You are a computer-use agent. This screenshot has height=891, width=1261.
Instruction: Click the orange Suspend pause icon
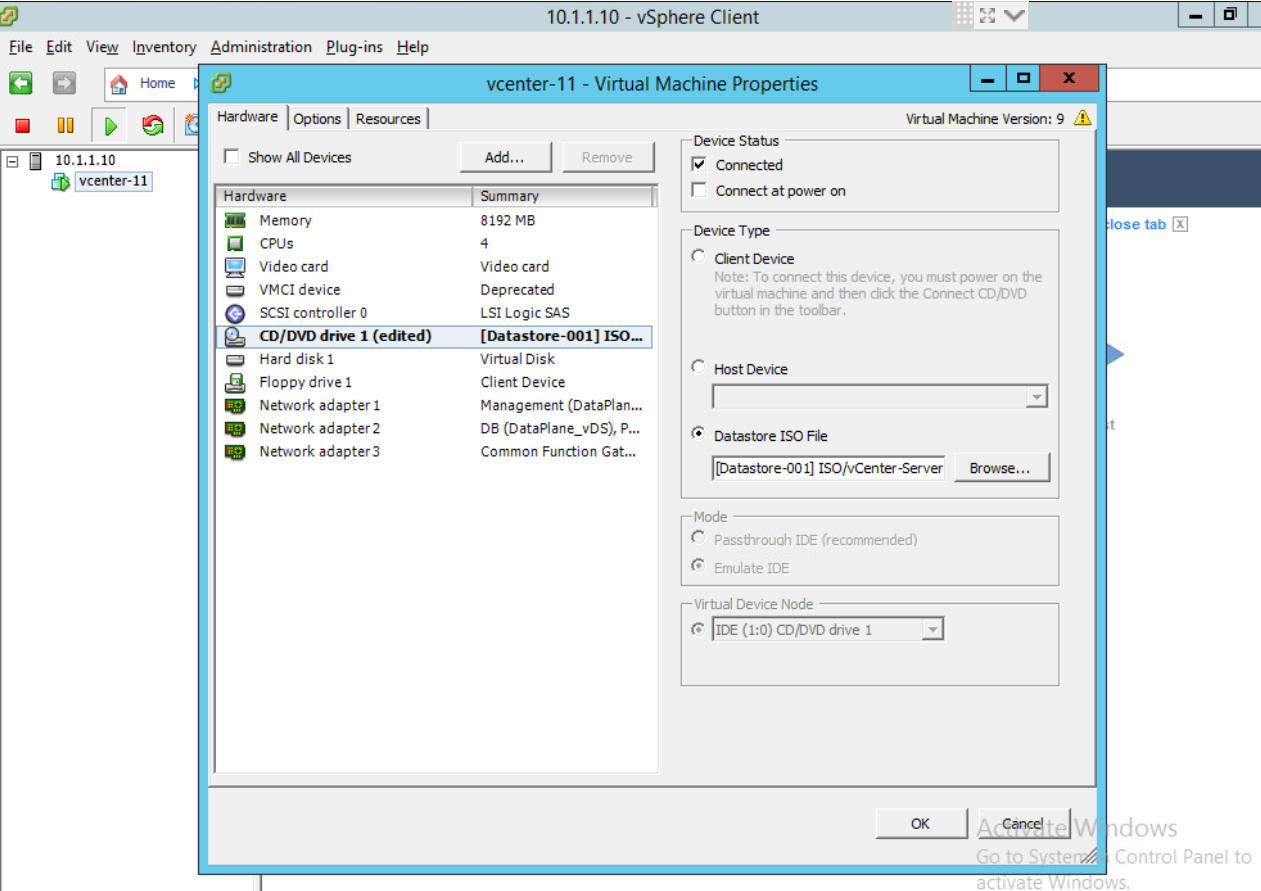point(65,125)
